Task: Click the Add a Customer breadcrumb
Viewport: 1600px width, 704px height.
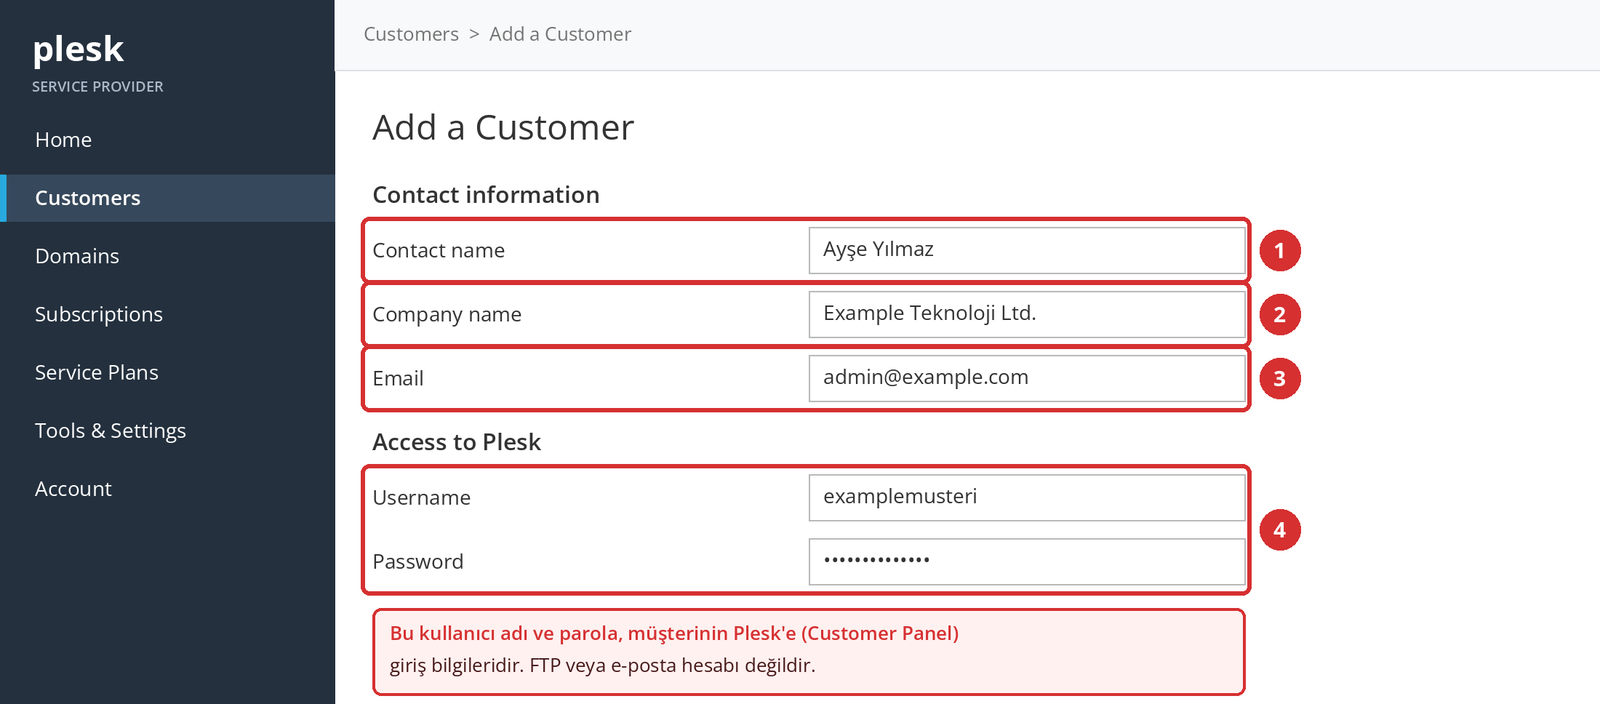Action: 560,34
